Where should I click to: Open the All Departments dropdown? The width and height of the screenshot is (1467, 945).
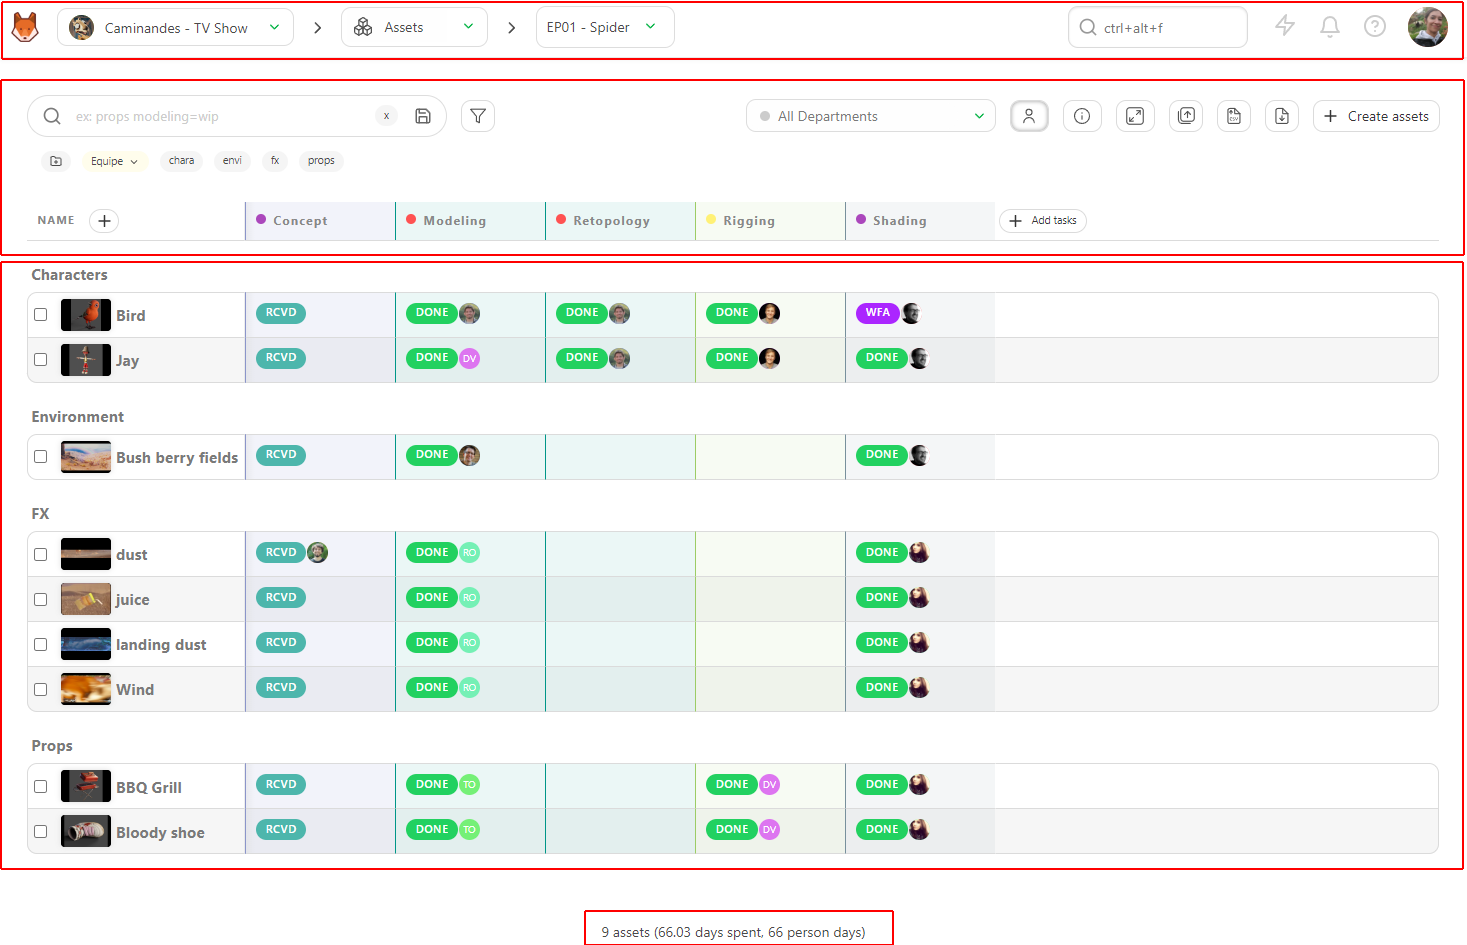tap(871, 116)
